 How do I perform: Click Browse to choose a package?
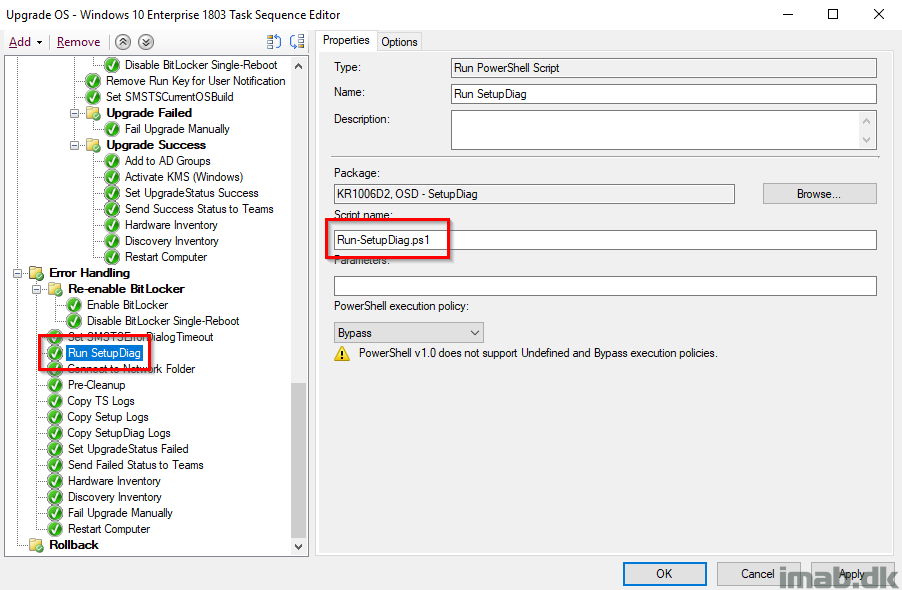(x=820, y=194)
